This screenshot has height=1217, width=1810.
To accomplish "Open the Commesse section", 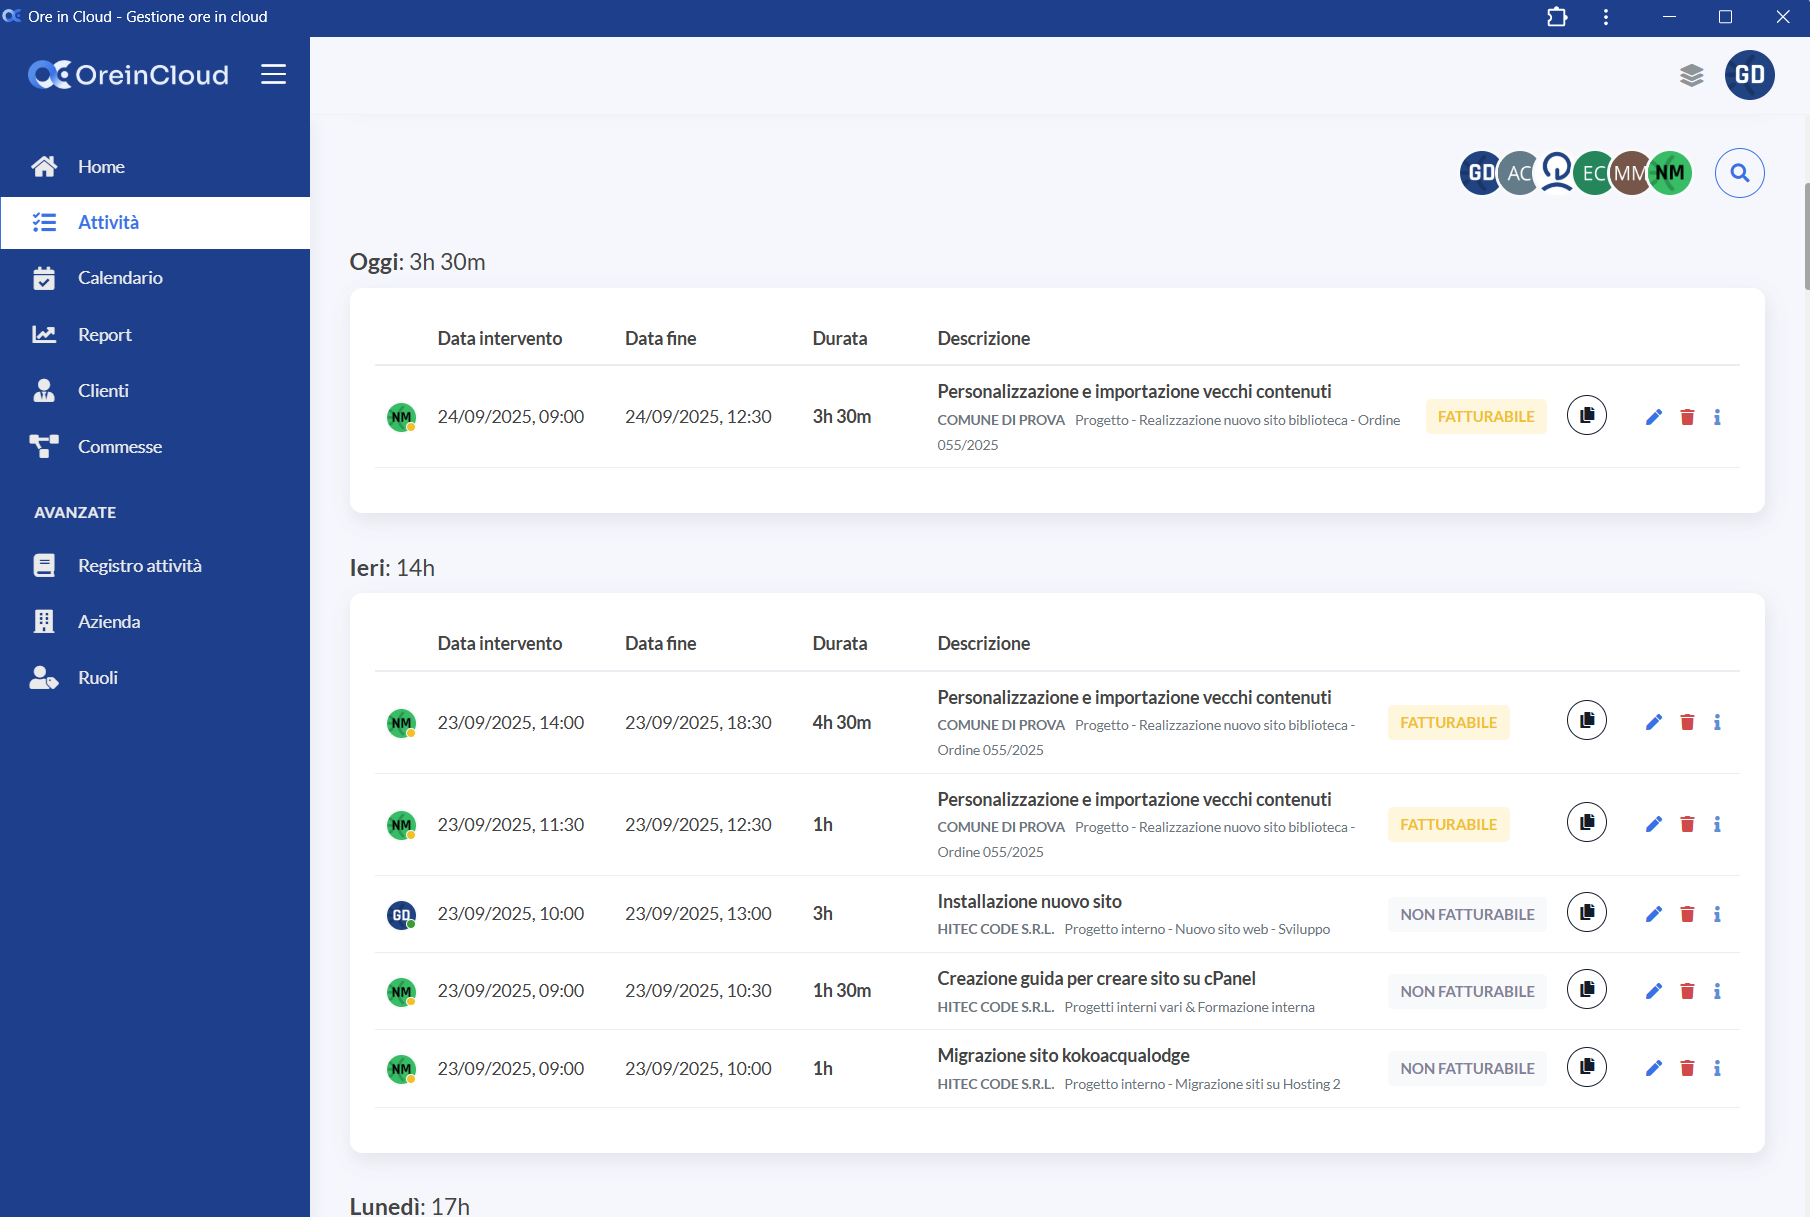I will [119, 447].
